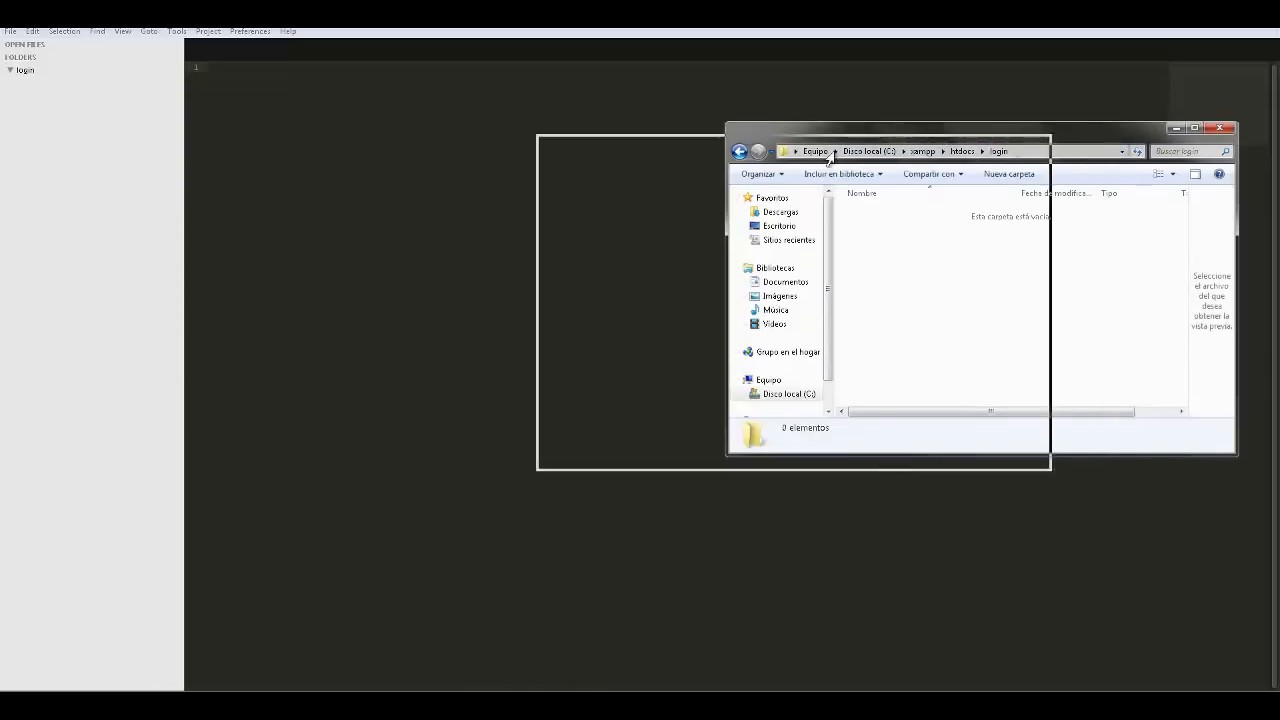Click the Nueva carpeta button

(x=1009, y=174)
